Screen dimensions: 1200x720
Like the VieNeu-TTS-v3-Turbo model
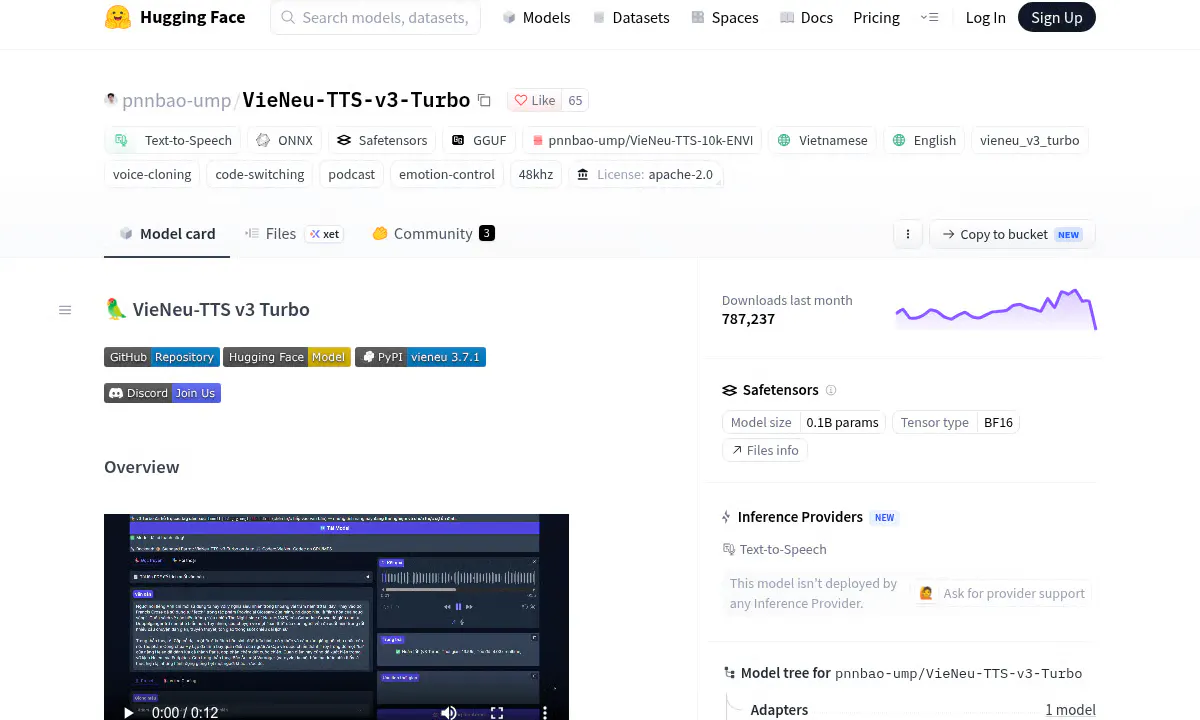pyautogui.click(x=535, y=100)
